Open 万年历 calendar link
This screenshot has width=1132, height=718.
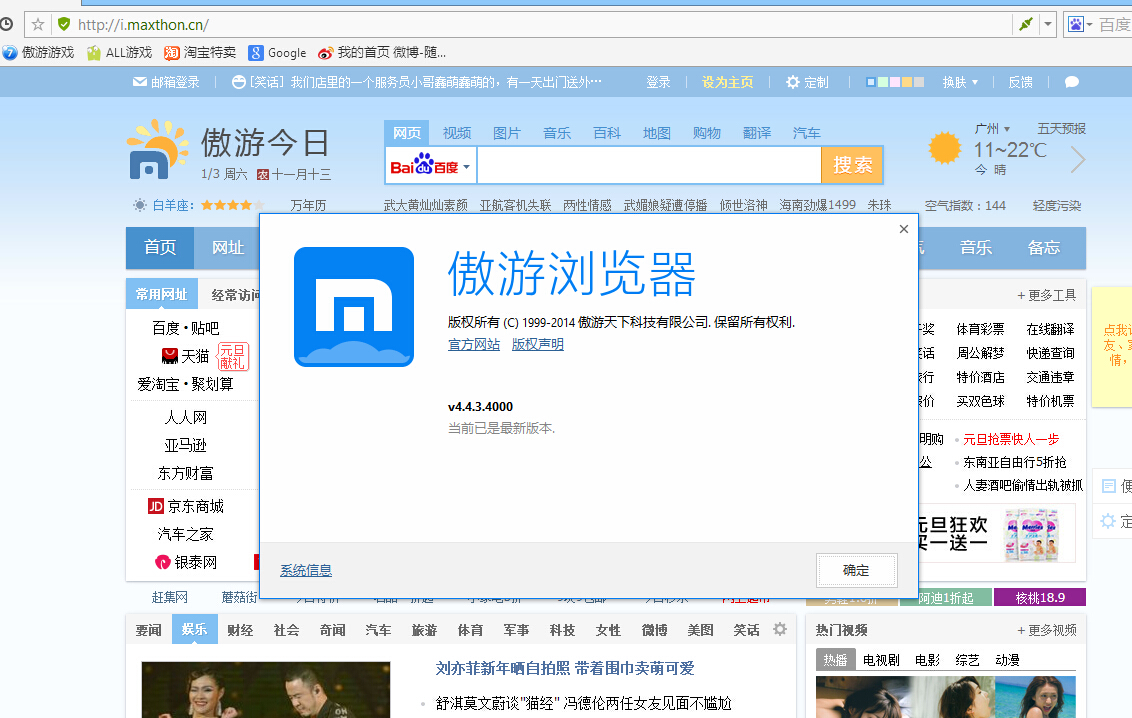pyautogui.click(x=308, y=206)
